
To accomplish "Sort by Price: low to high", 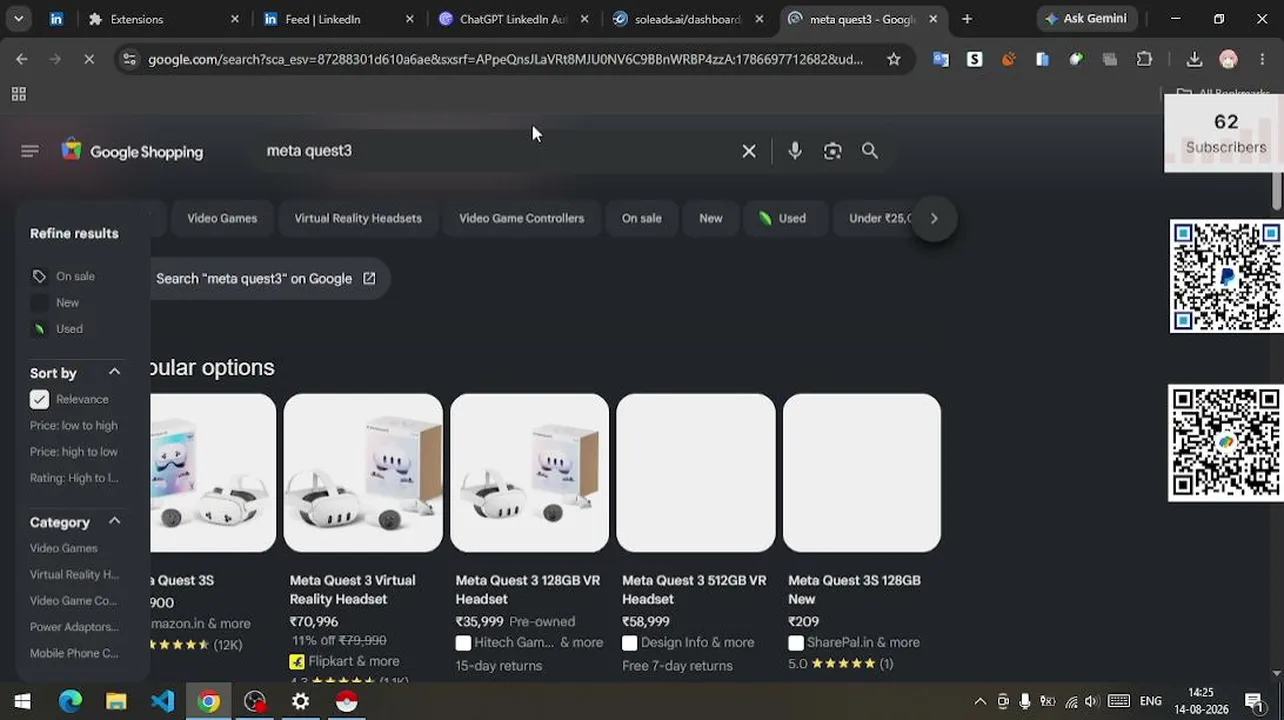I will pos(74,425).
